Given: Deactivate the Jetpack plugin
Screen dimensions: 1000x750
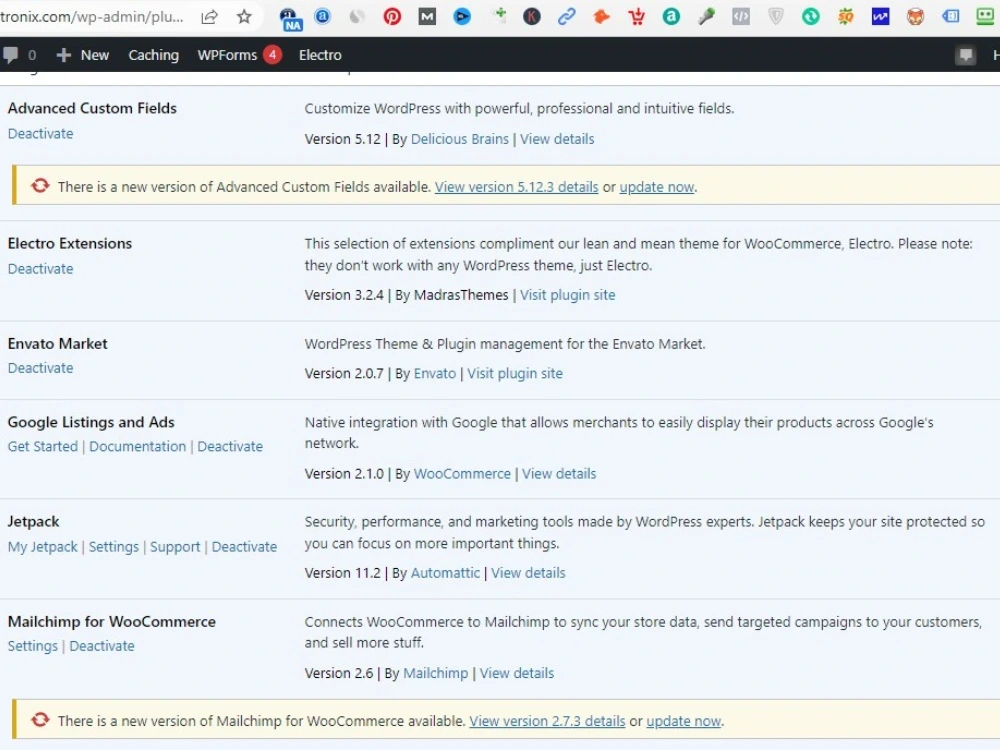Looking at the screenshot, I should click(x=244, y=547).
